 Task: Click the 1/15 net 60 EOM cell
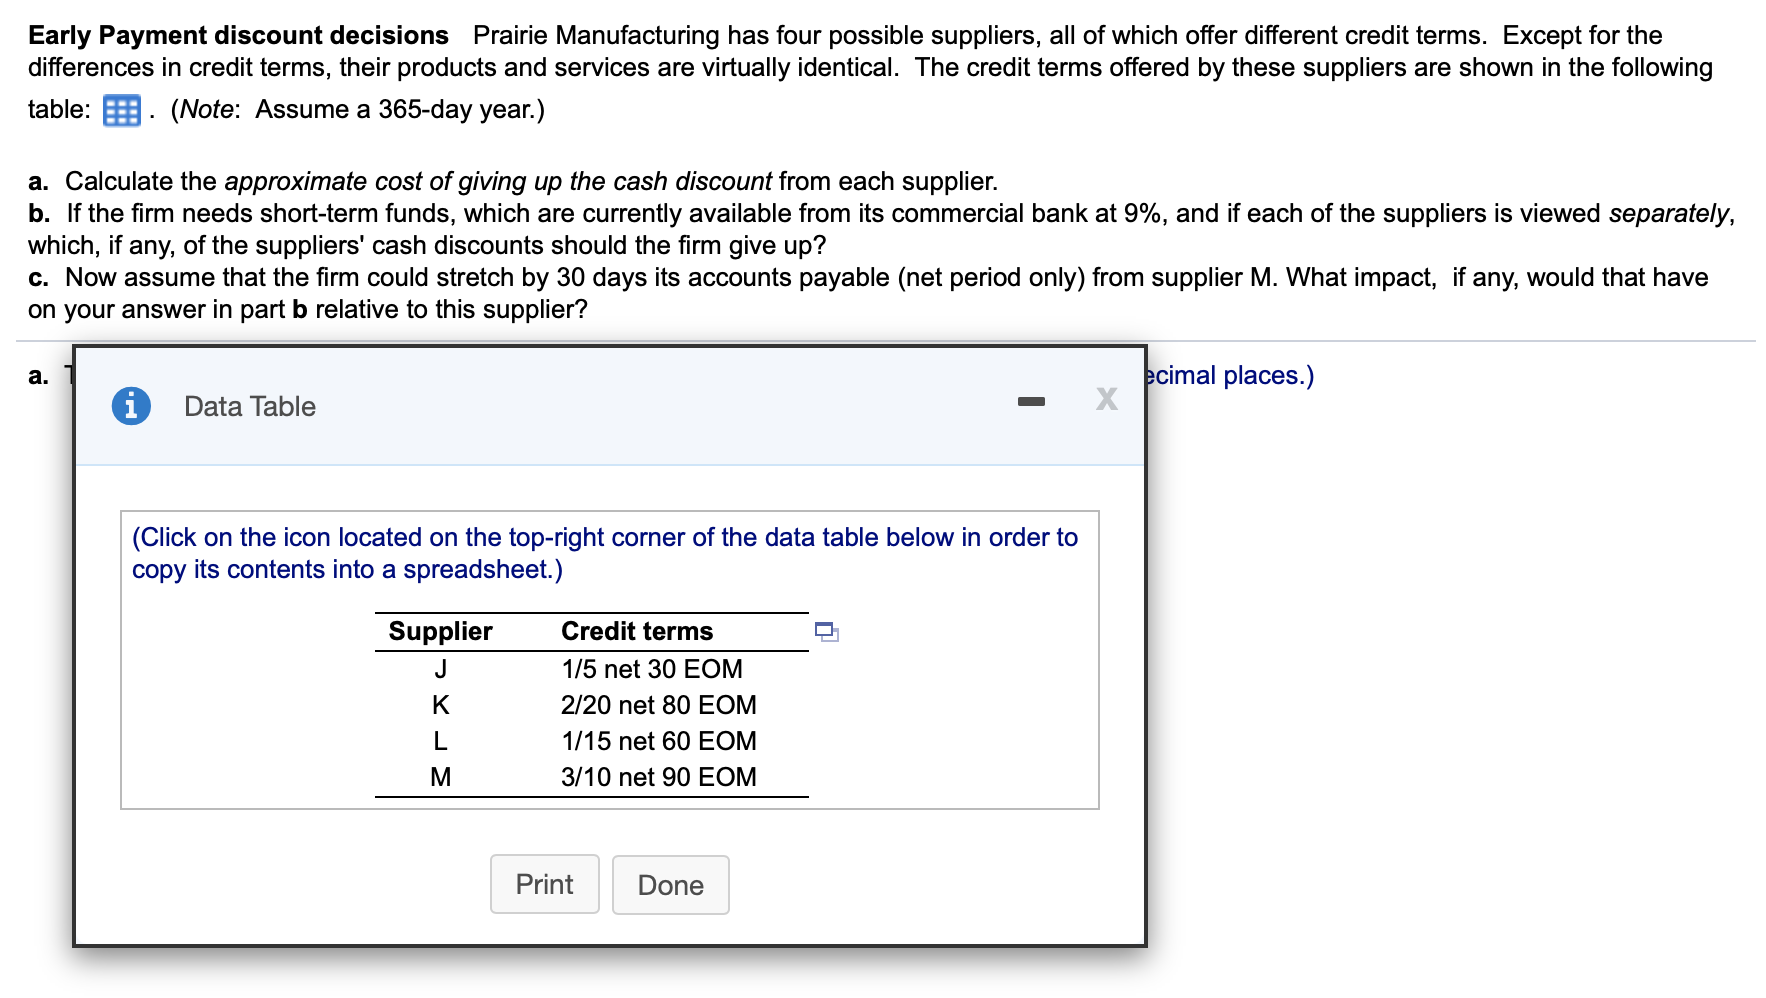pos(659,741)
